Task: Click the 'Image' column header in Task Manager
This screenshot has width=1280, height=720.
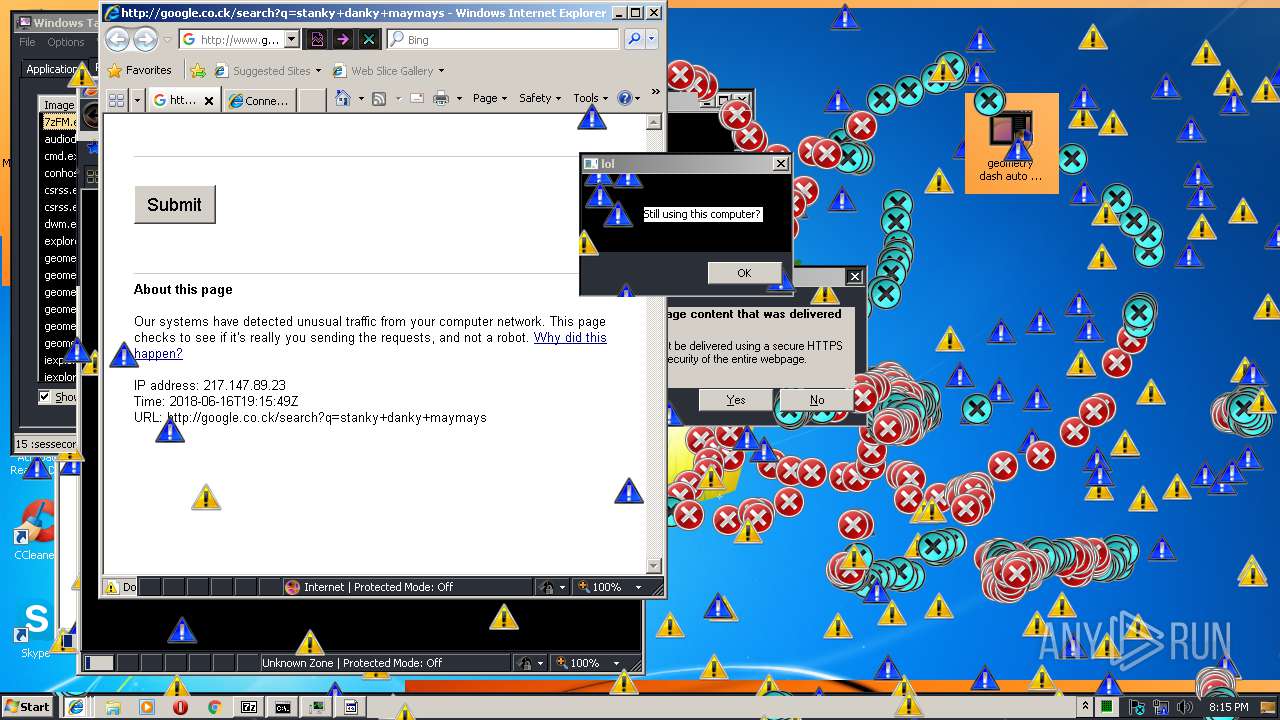Action: (x=58, y=105)
